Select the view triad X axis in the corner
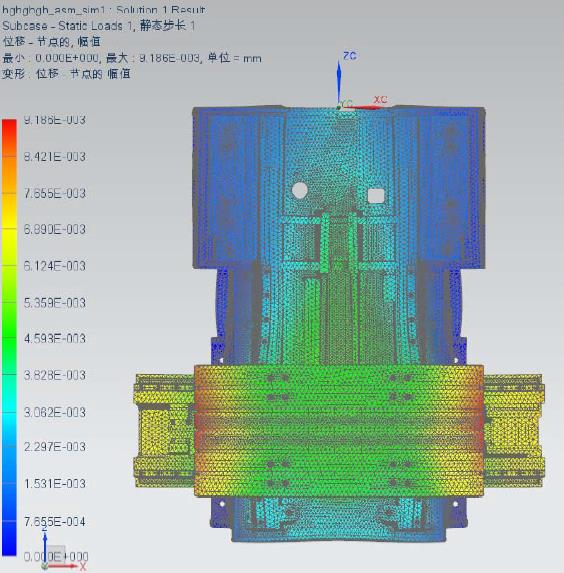Image resolution: width=564 pixels, height=573 pixels. pos(61,566)
